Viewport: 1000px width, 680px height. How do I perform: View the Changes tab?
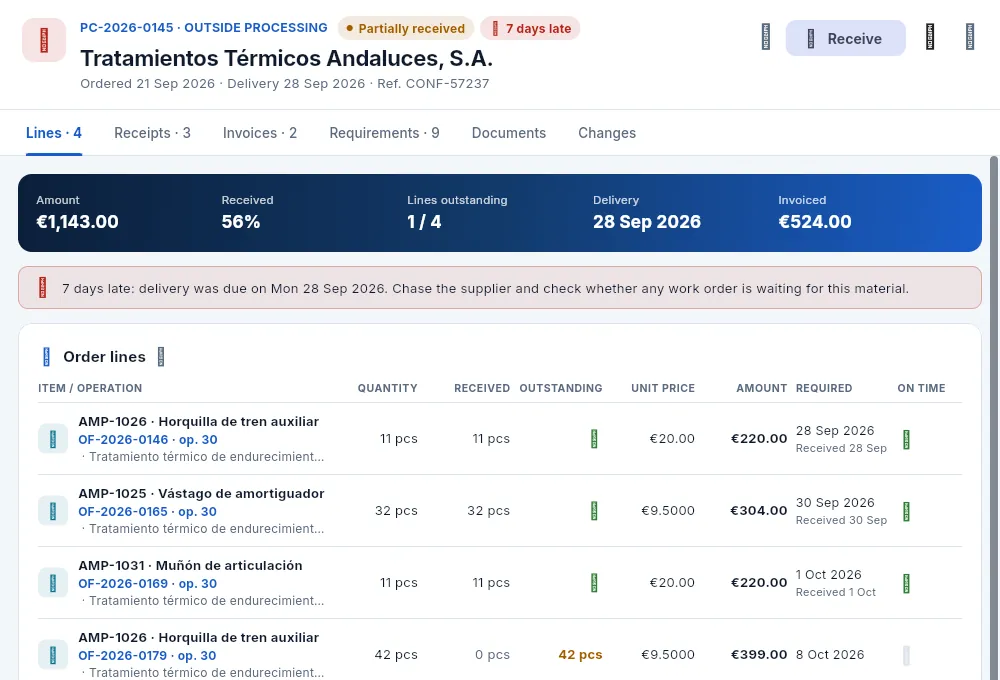tap(607, 133)
